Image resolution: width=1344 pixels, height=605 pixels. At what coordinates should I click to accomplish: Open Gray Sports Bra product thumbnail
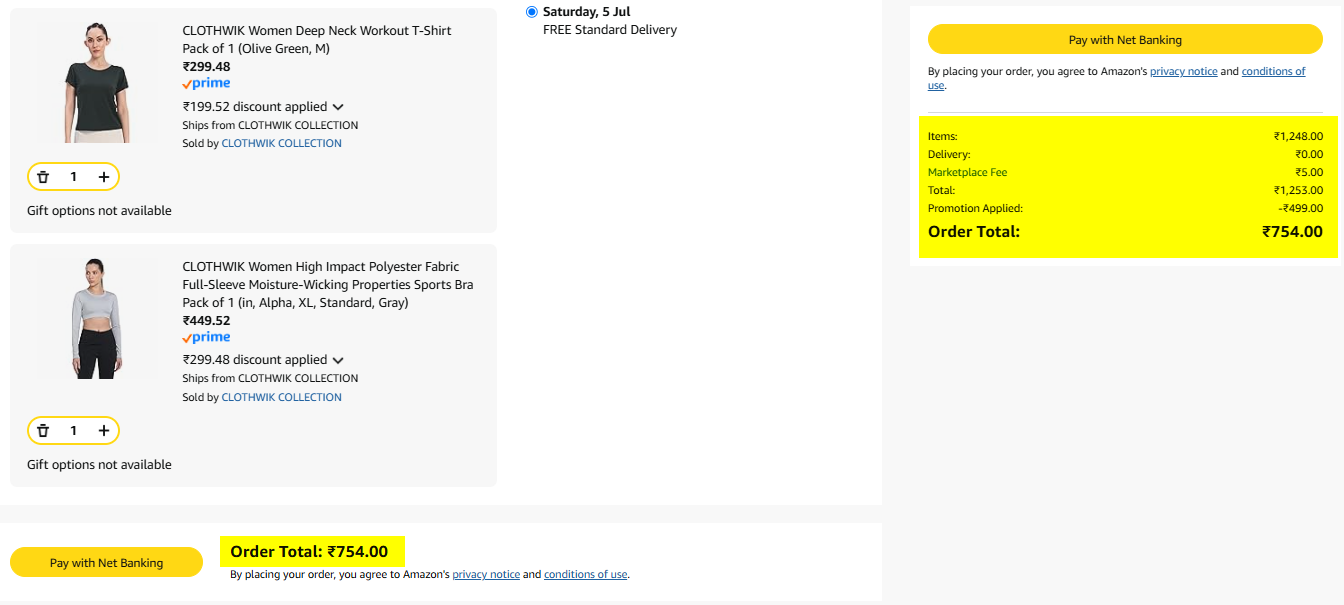pos(97,318)
